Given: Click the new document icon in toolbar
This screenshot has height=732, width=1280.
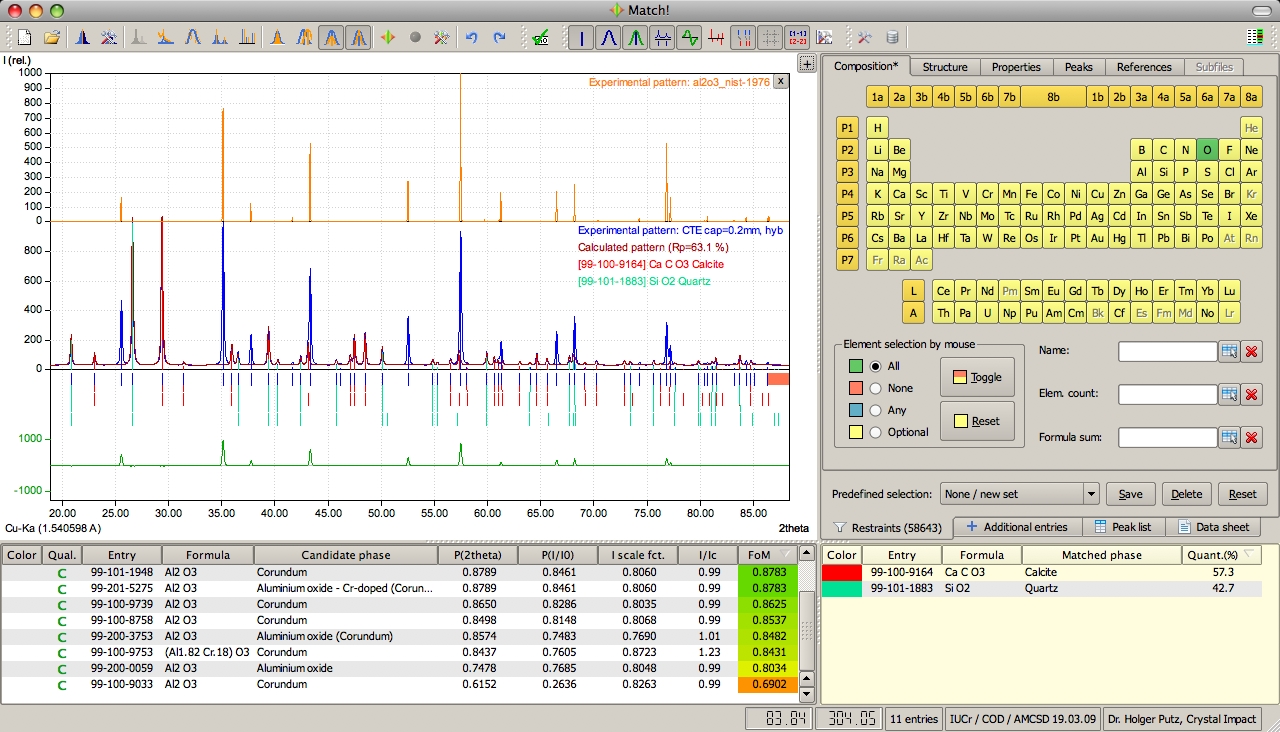Looking at the screenshot, I should point(25,38).
